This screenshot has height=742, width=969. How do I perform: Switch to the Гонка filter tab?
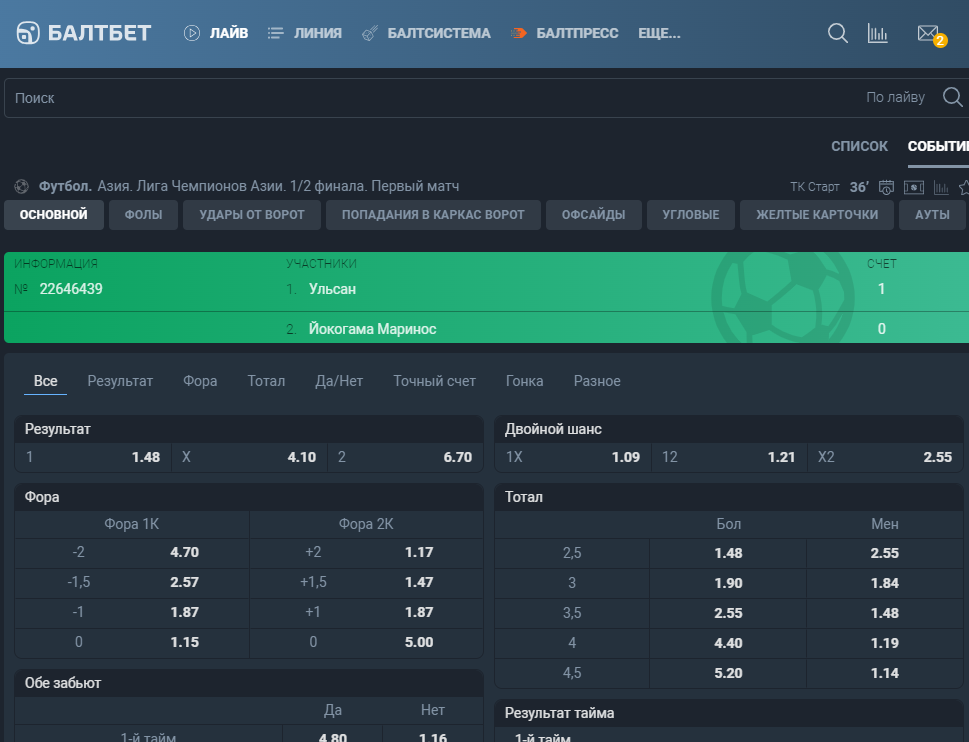tap(525, 381)
